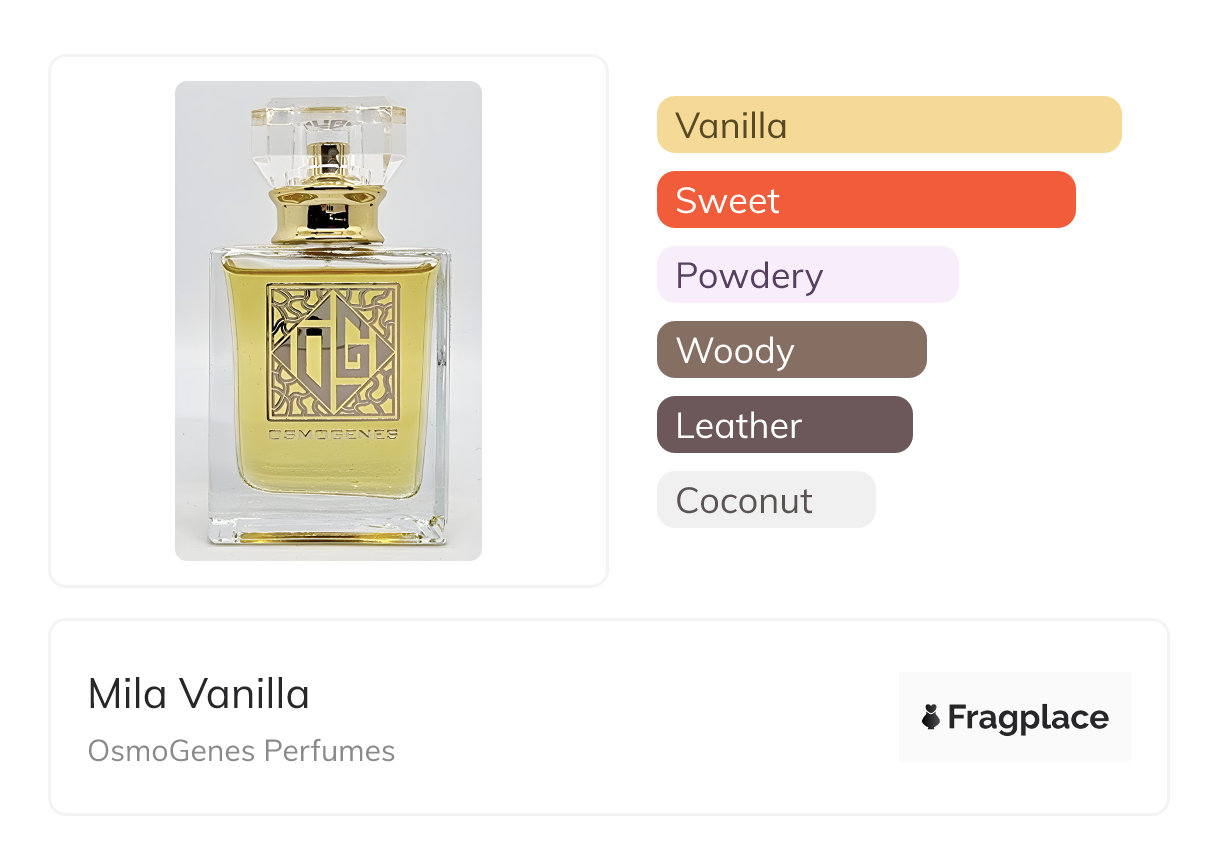This screenshot has height=864, width=1218.
Task: Open the OsmoGenes Perfumes brand link
Action: [x=241, y=751]
